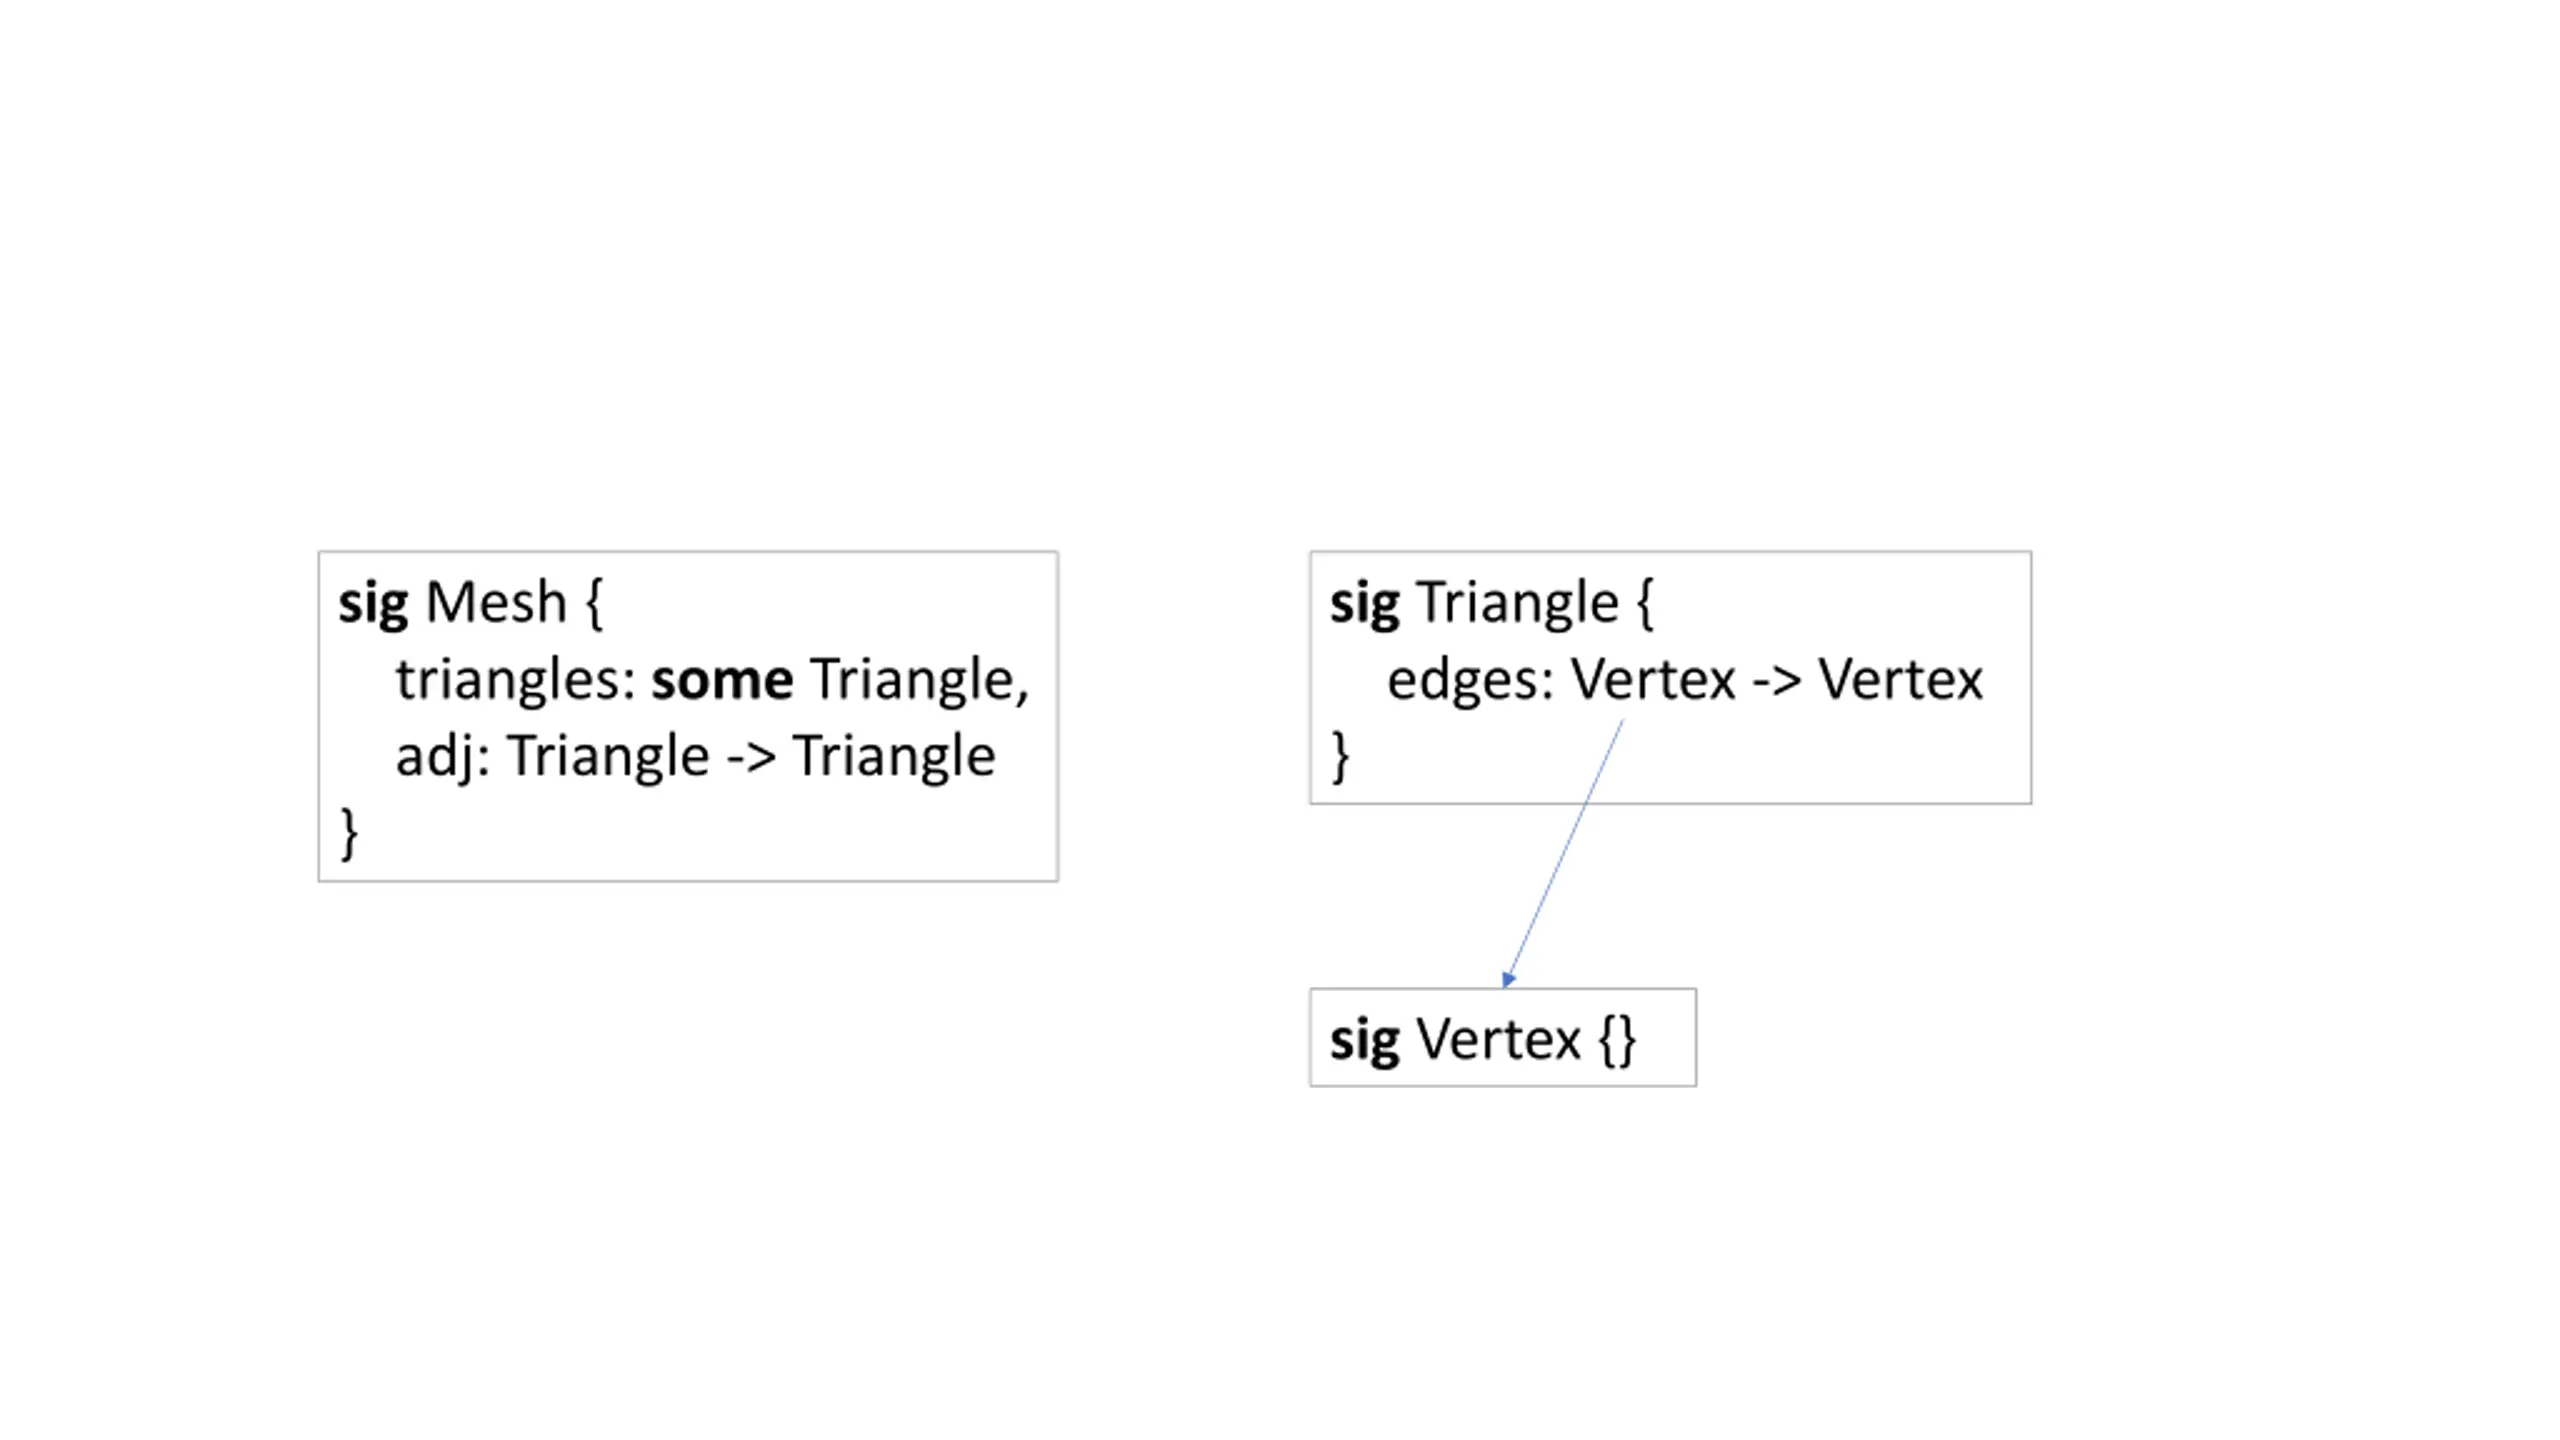Click the last Vertex in edges line
Screen dimensions: 2560x1440
pyautogui.click(x=1900, y=680)
